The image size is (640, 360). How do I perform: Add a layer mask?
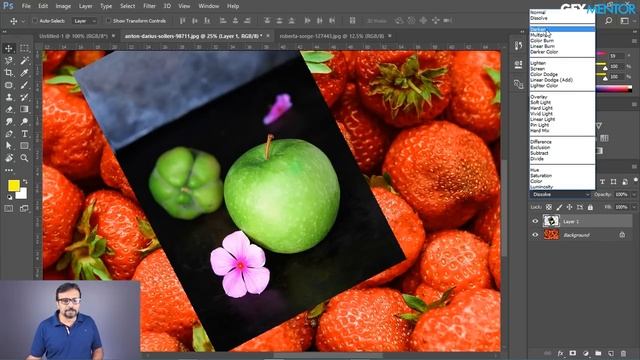(573, 353)
